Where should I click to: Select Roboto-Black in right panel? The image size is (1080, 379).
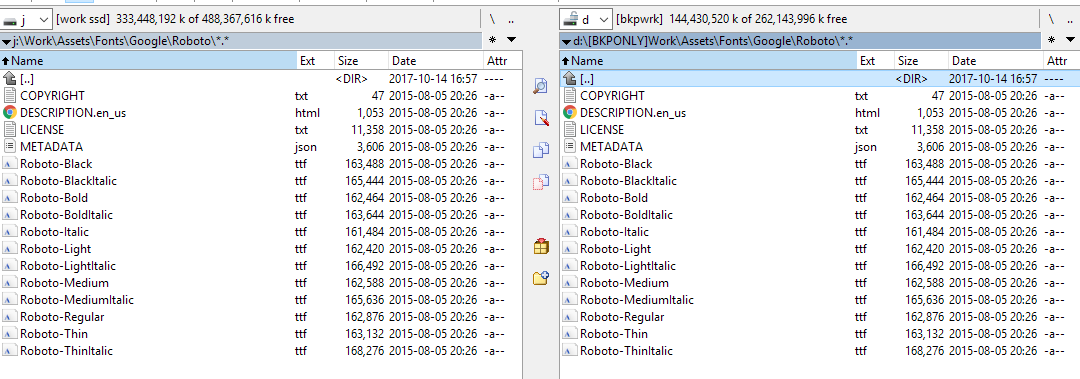(x=616, y=163)
